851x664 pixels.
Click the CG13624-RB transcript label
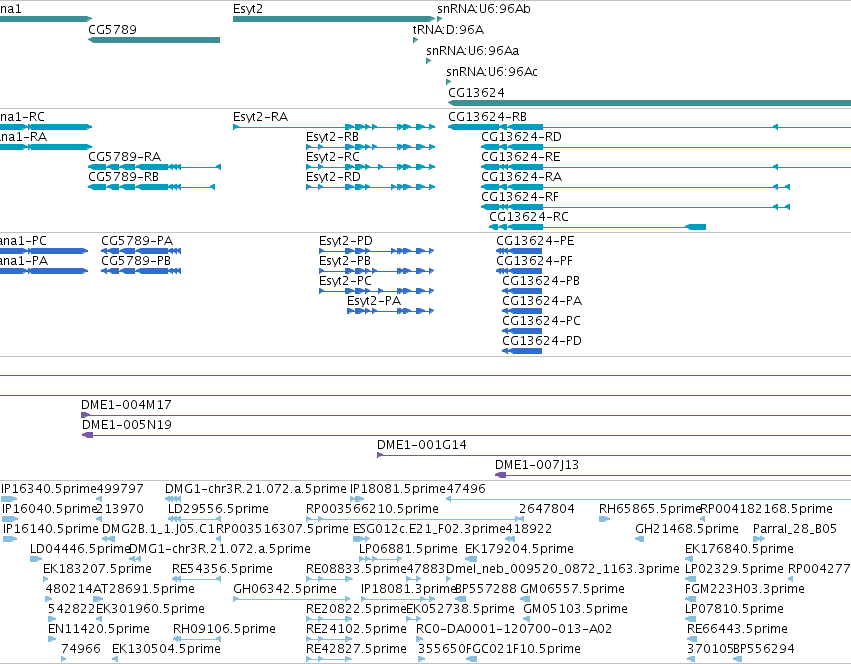point(487,117)
